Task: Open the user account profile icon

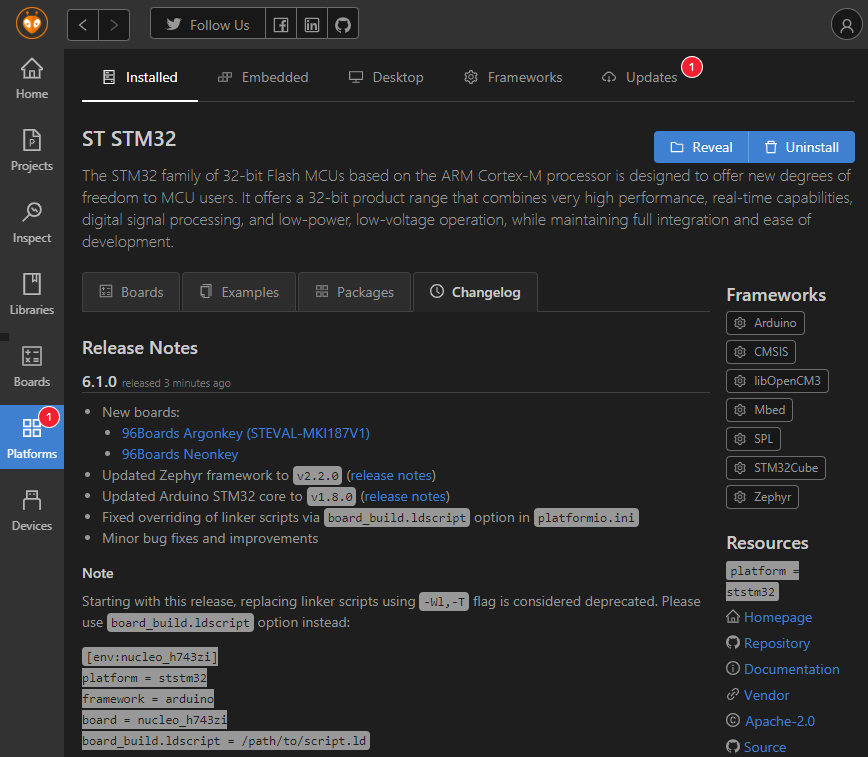Action: pyautogui.click(x=846, y=25)
